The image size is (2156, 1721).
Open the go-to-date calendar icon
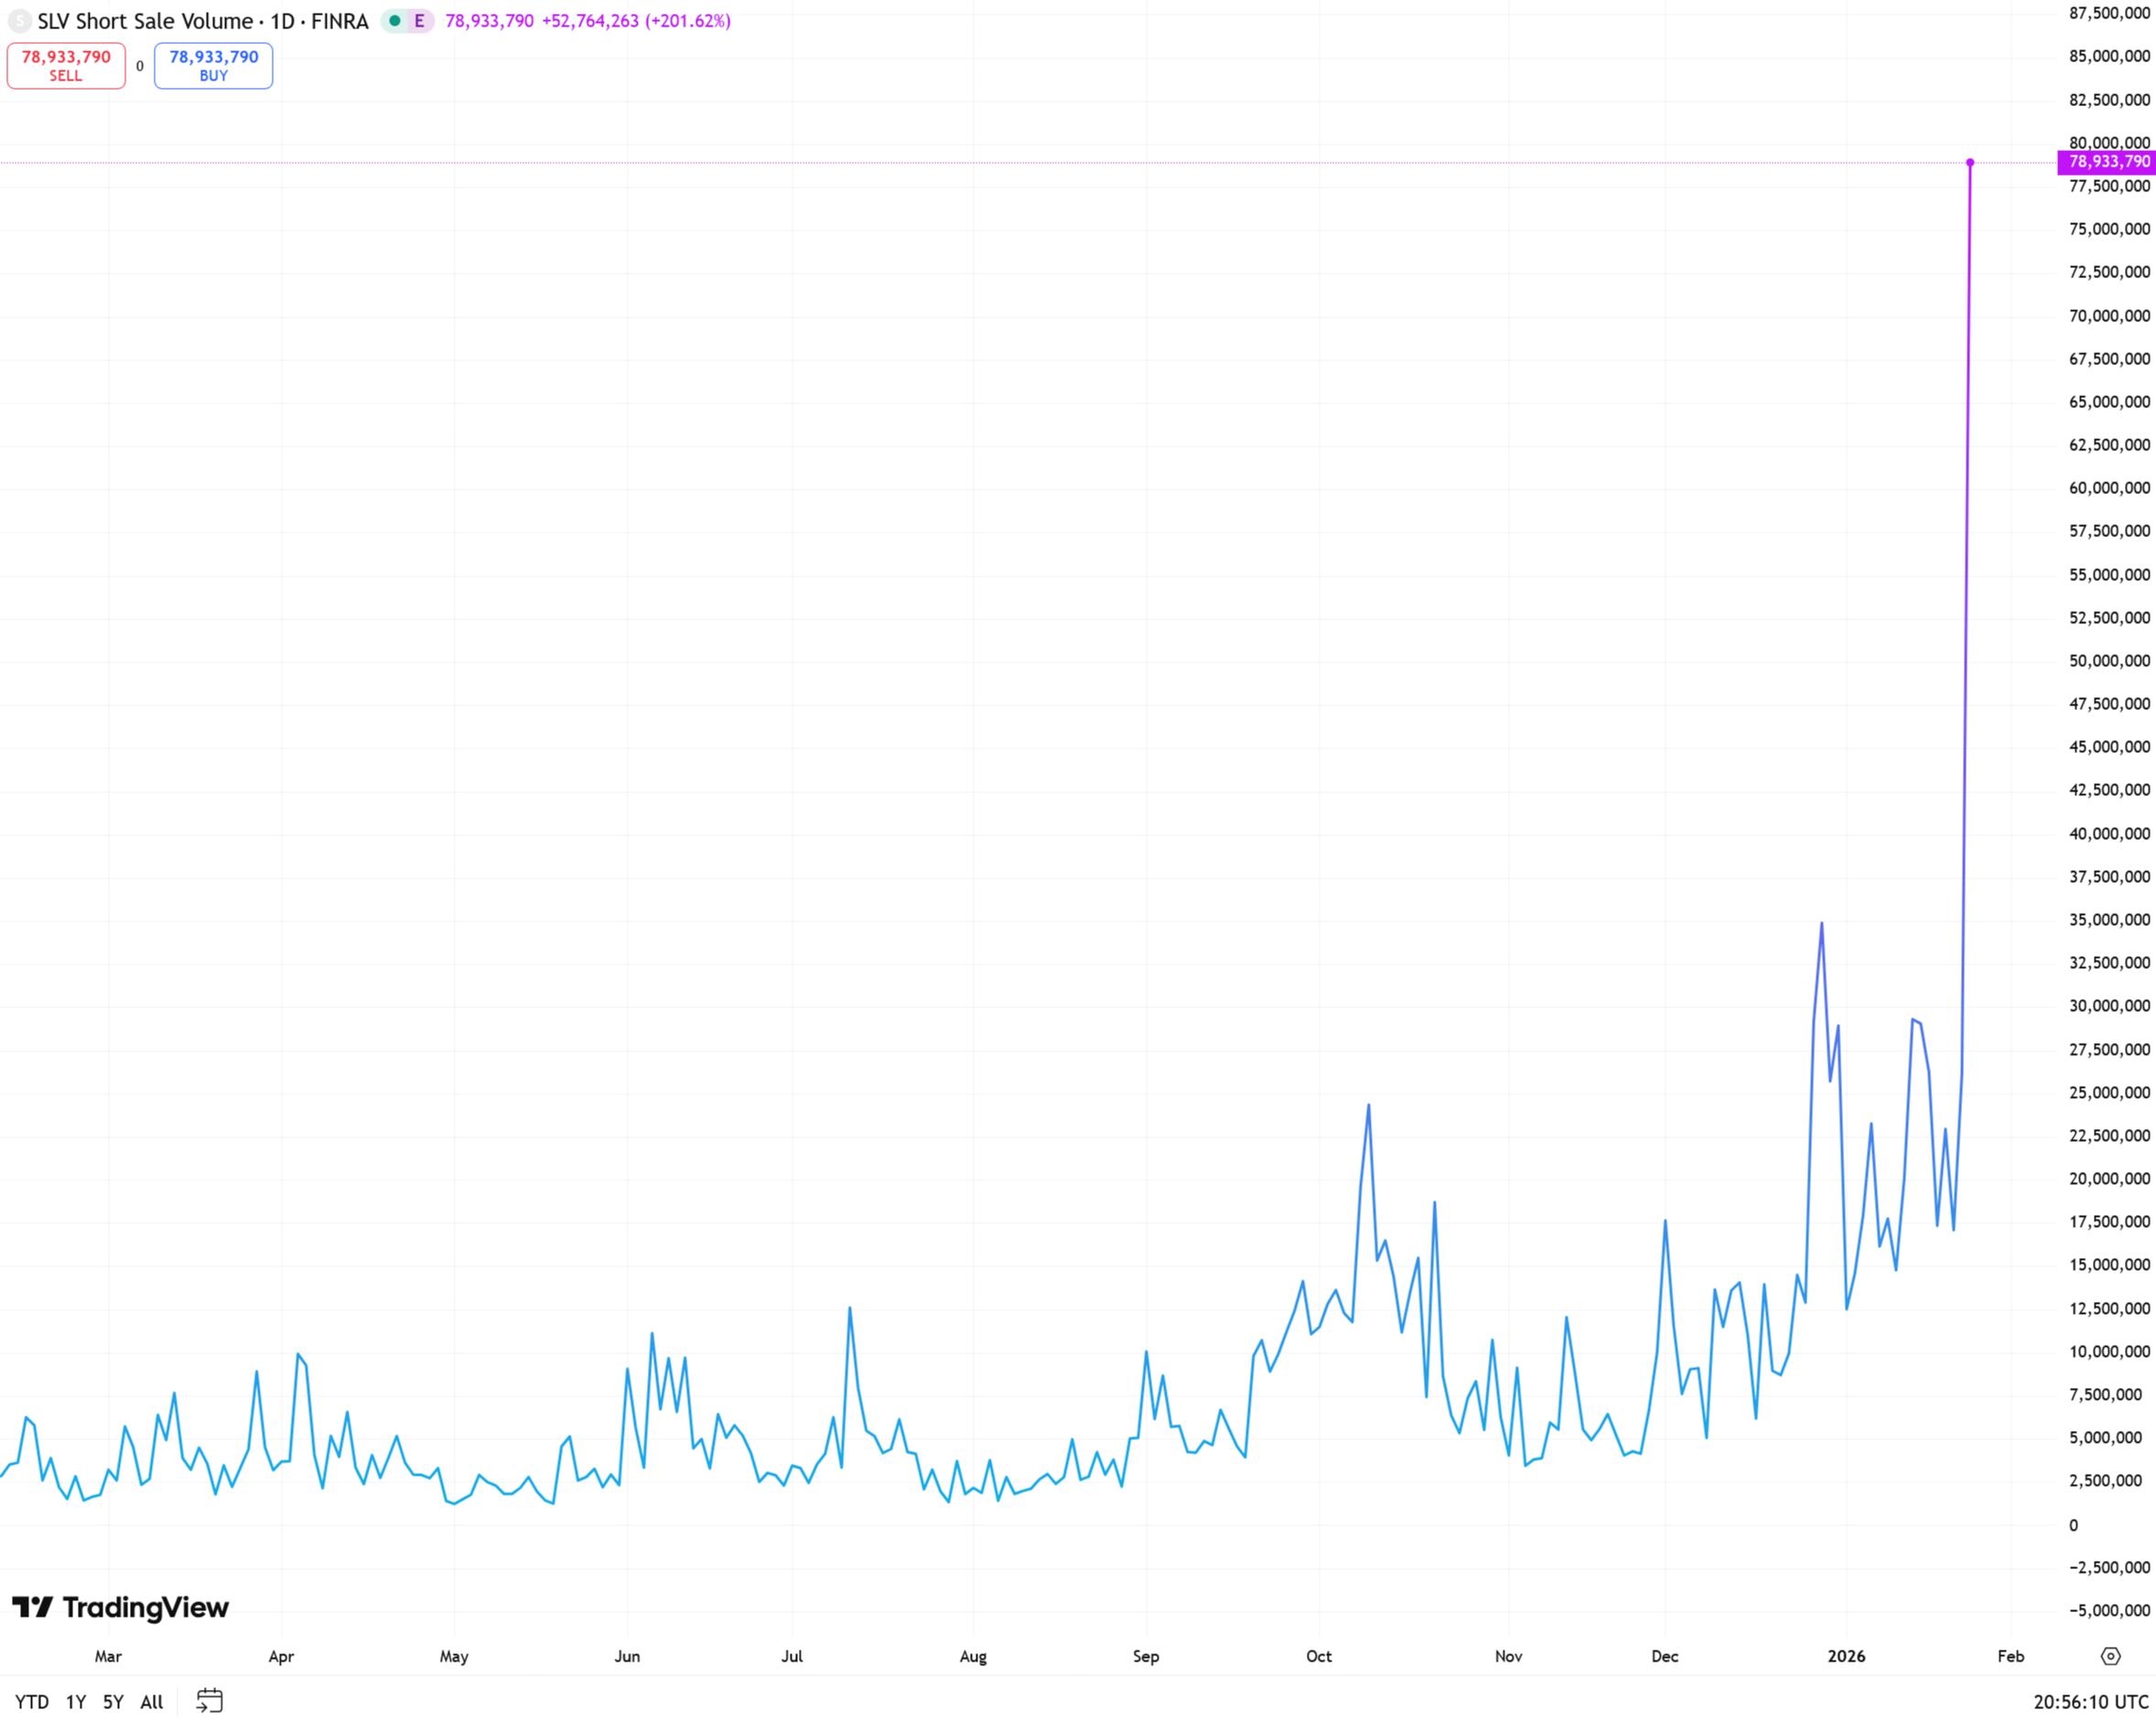pyautogui.click(x=209, y=1700)
